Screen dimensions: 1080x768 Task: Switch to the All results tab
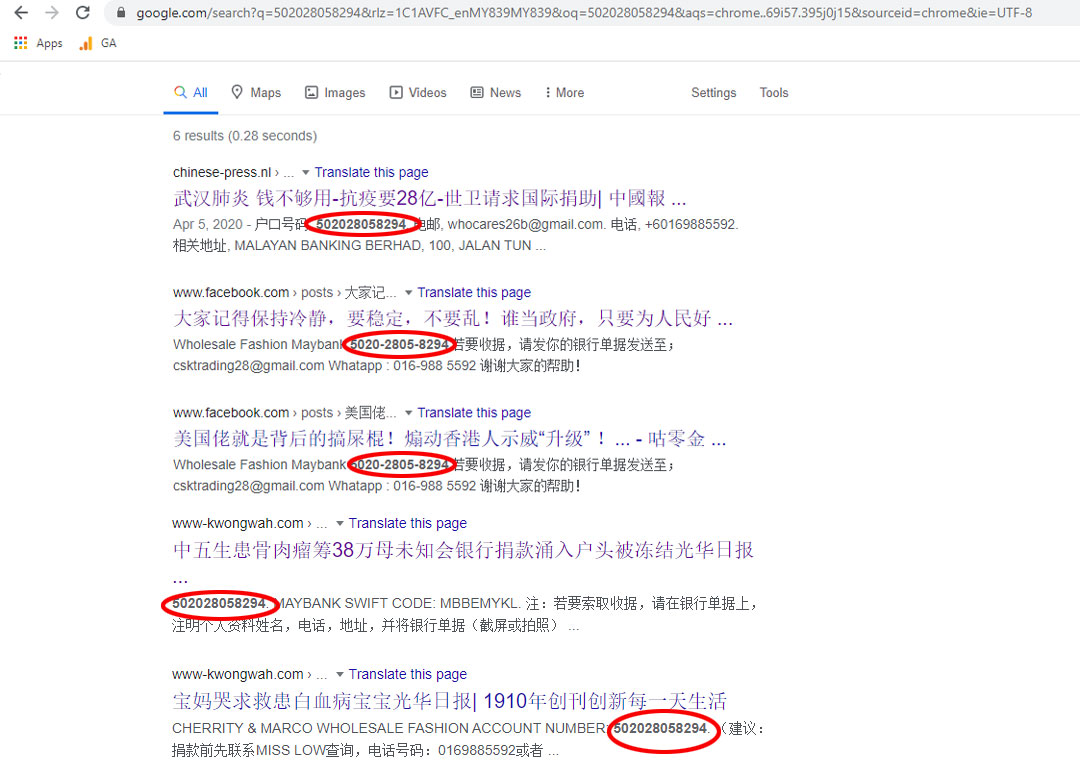191,92
